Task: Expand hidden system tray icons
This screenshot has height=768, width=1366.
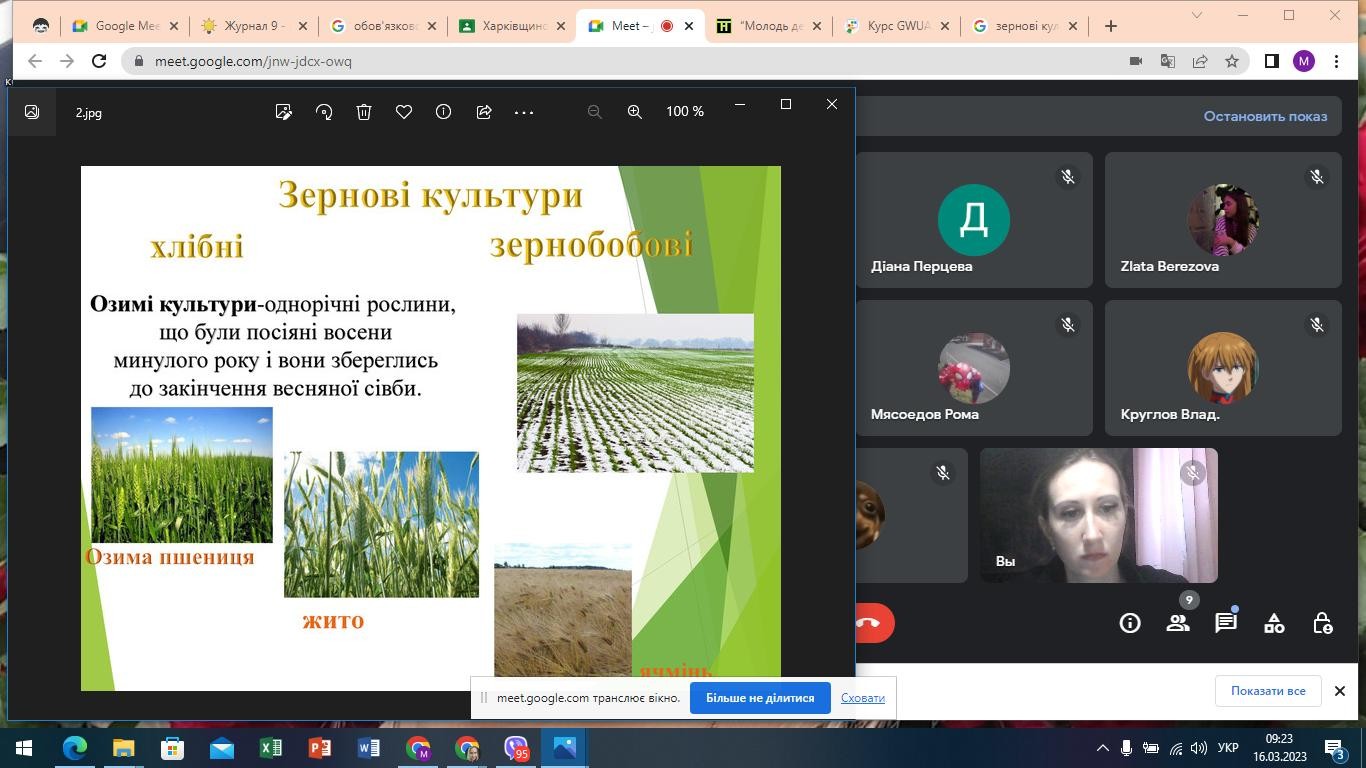Action: pyautogui.click(x=1103, y=748)
